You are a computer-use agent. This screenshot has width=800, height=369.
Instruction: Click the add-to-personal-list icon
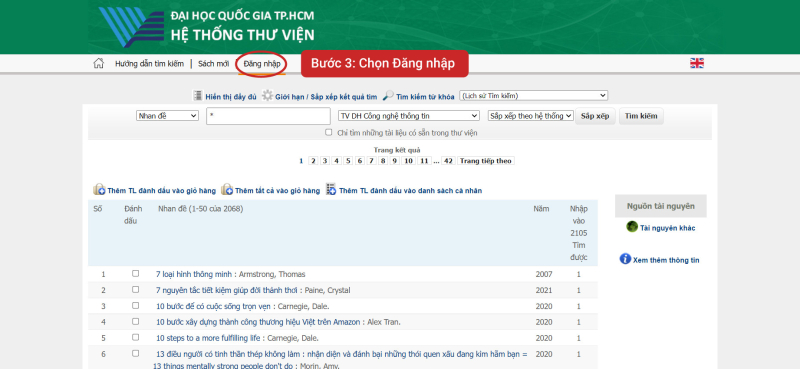coord(331,189)
